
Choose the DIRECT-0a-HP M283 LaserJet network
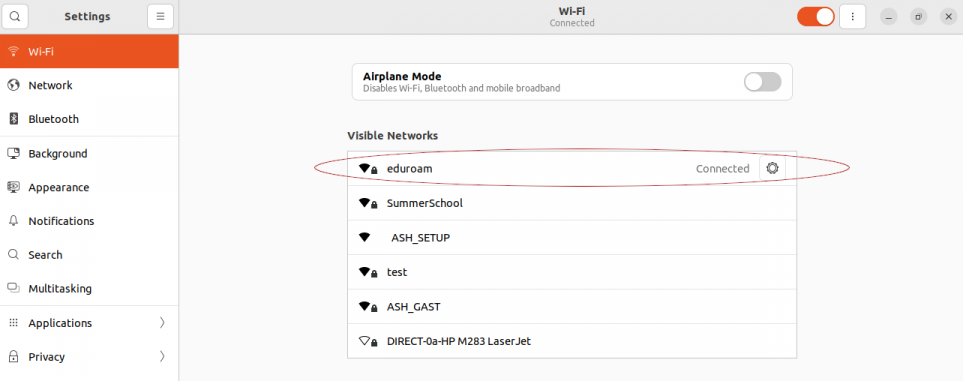tap(572, 341)
